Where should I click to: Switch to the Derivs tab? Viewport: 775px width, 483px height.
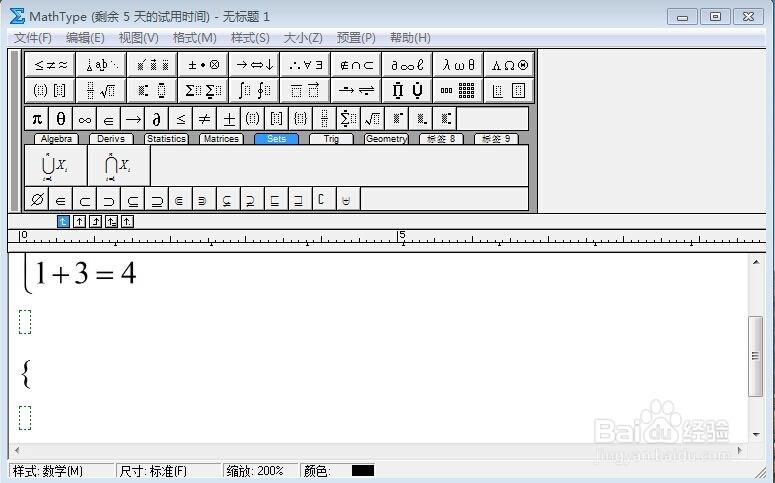point(111,139)
